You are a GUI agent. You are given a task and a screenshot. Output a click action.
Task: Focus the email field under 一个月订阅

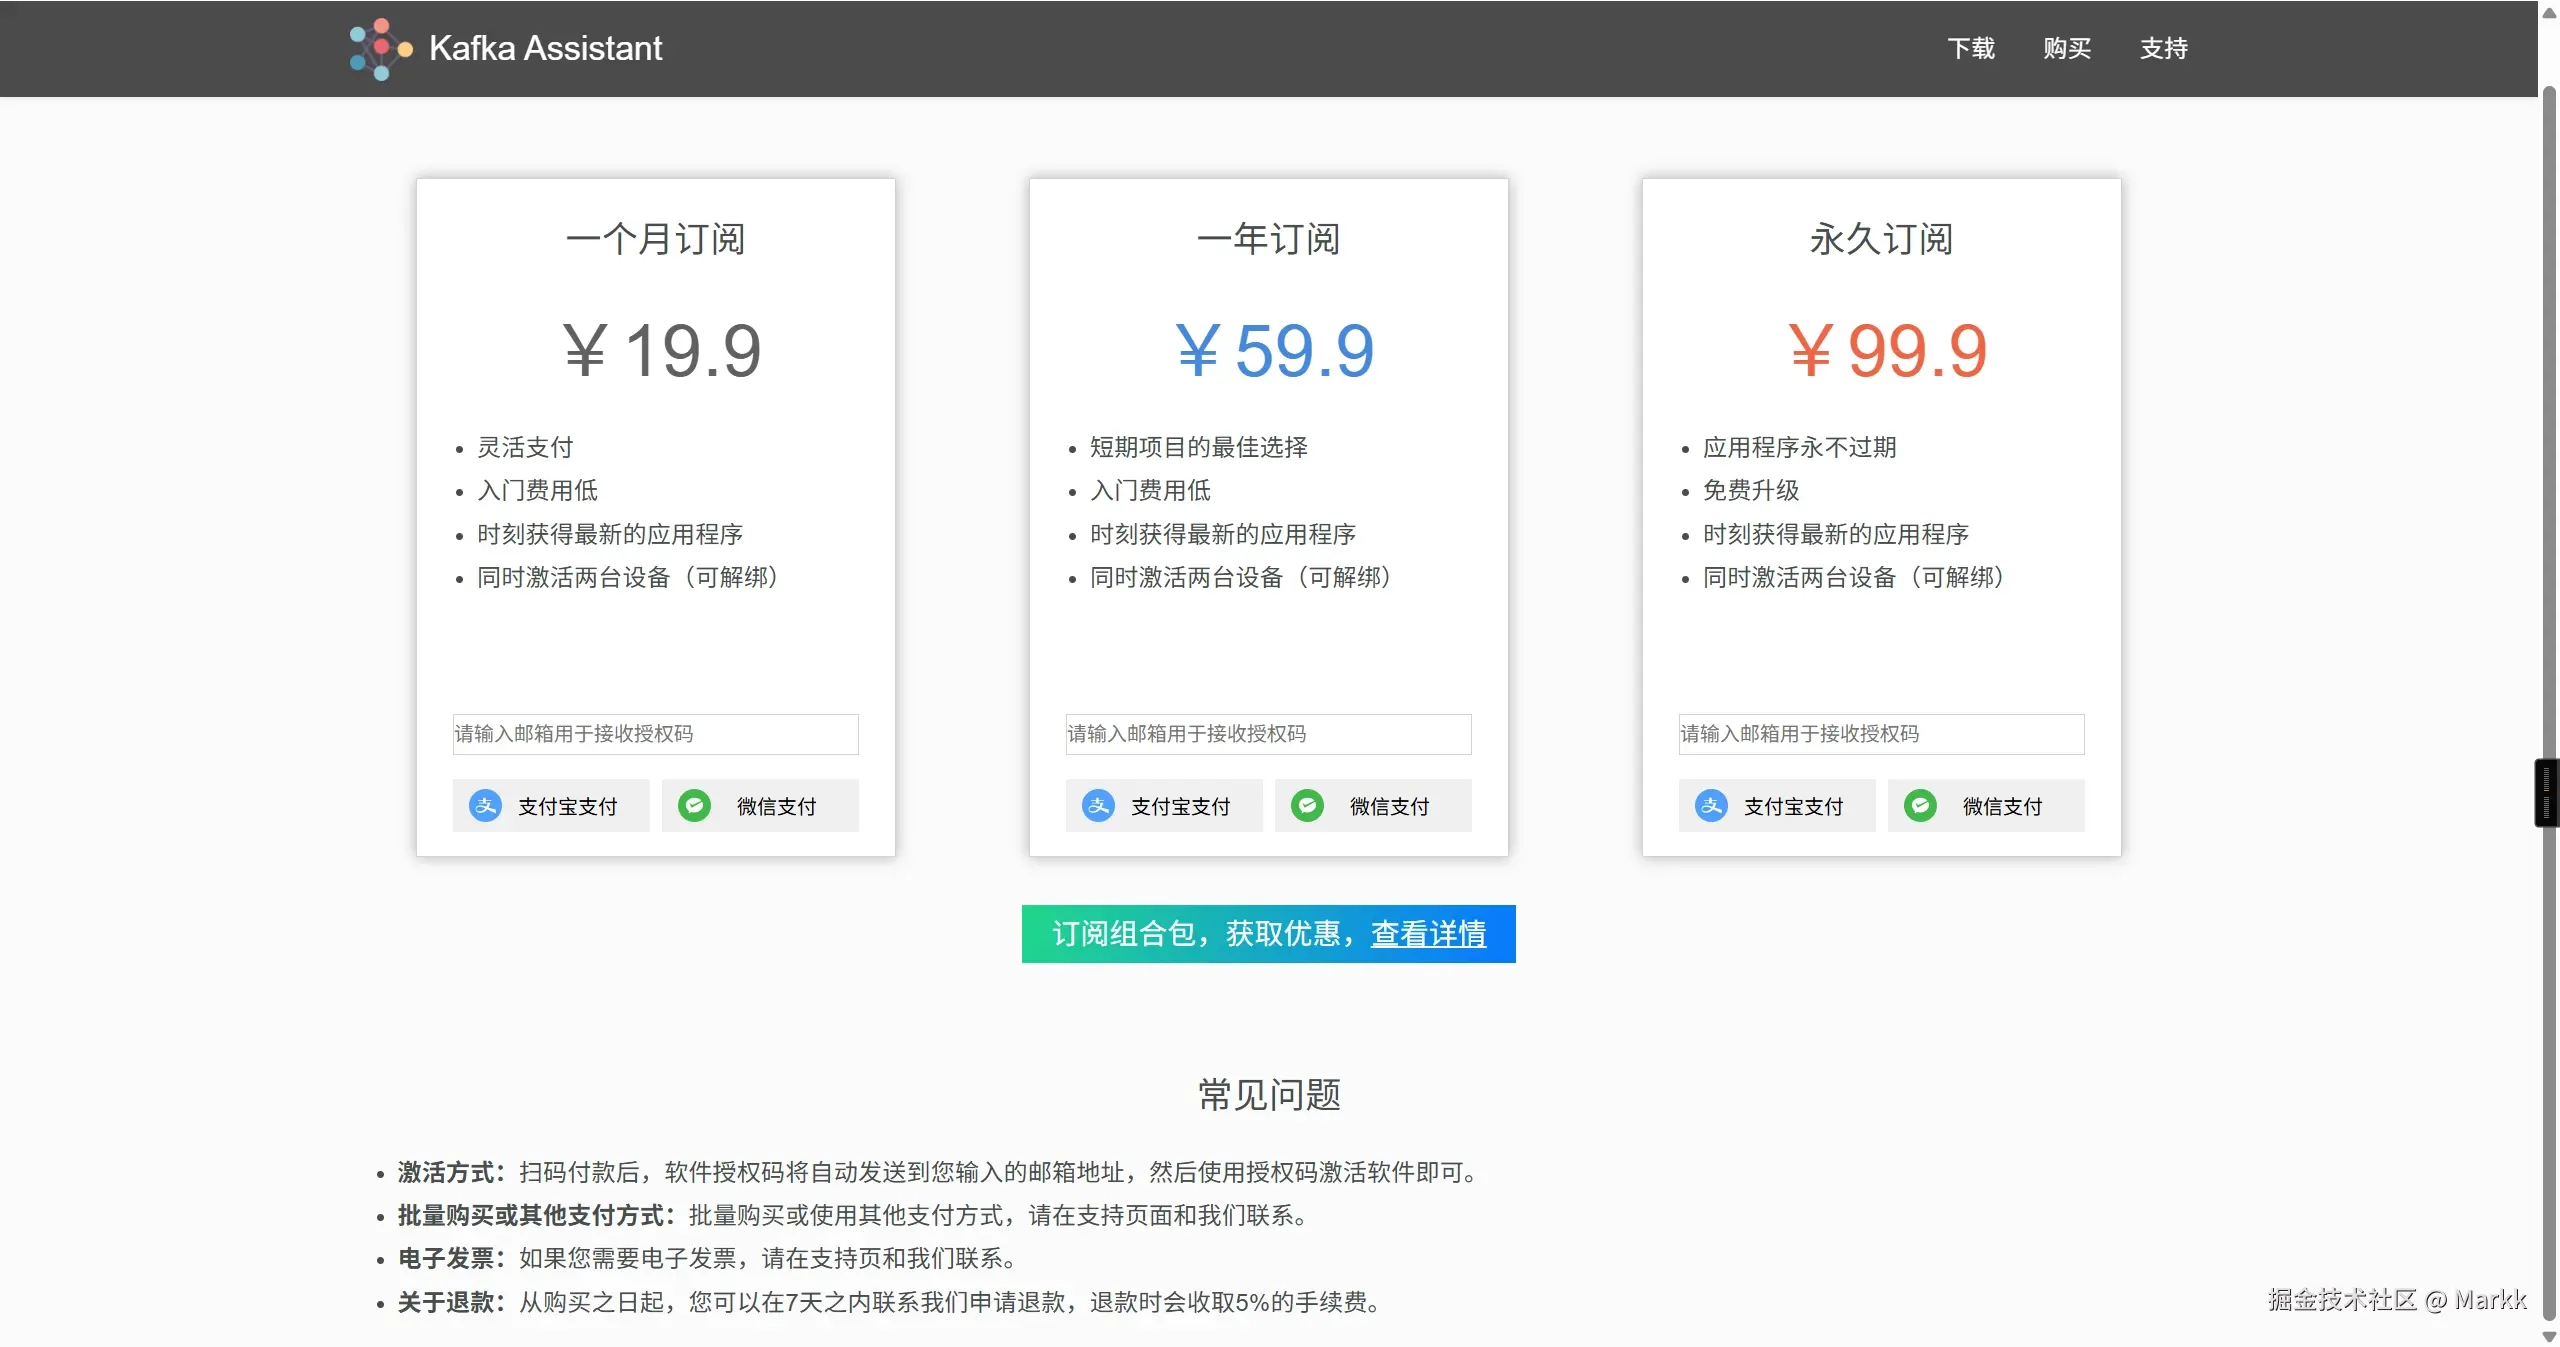[x=656, y=734]
